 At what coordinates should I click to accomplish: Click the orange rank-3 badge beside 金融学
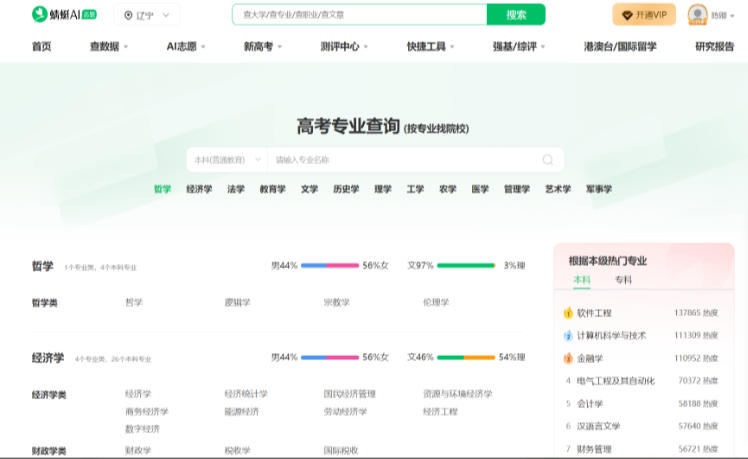568,358
